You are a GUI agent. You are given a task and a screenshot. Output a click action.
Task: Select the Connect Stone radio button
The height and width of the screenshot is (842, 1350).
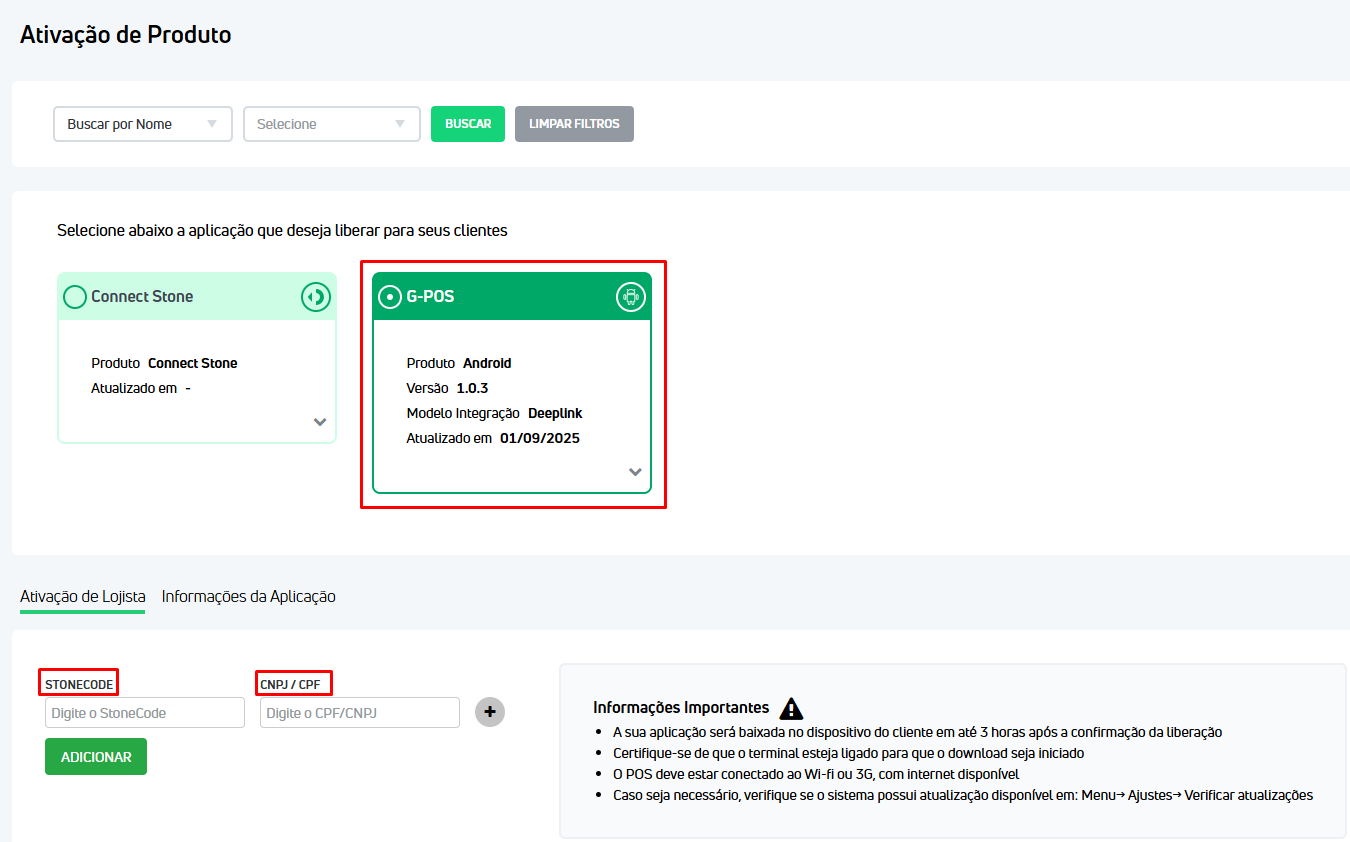(75, 297)
